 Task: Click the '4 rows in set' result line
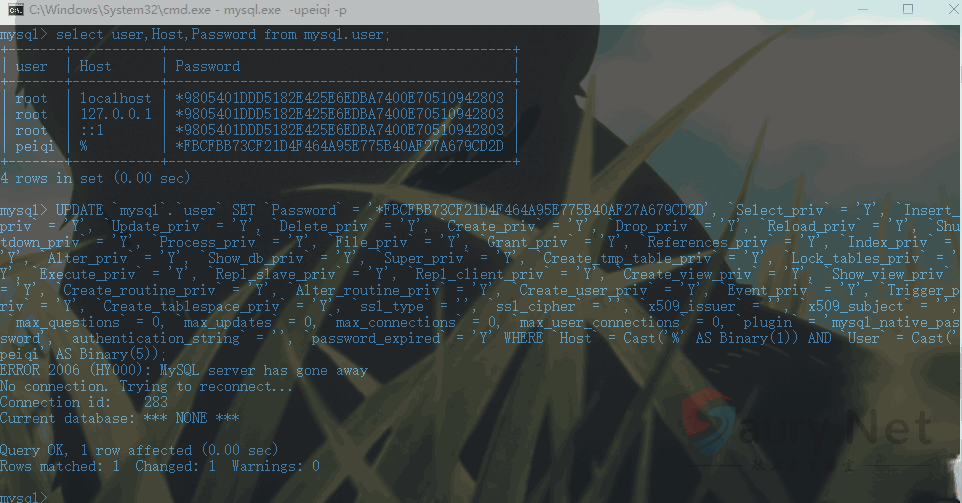click(x=95, y=179)
